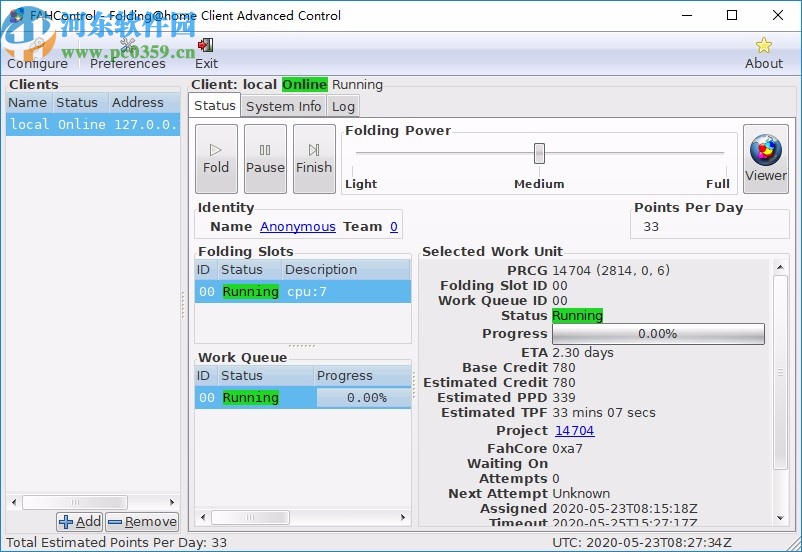802x552 pixels.
Task: Click the Fold play button
Action: (216, 159)
